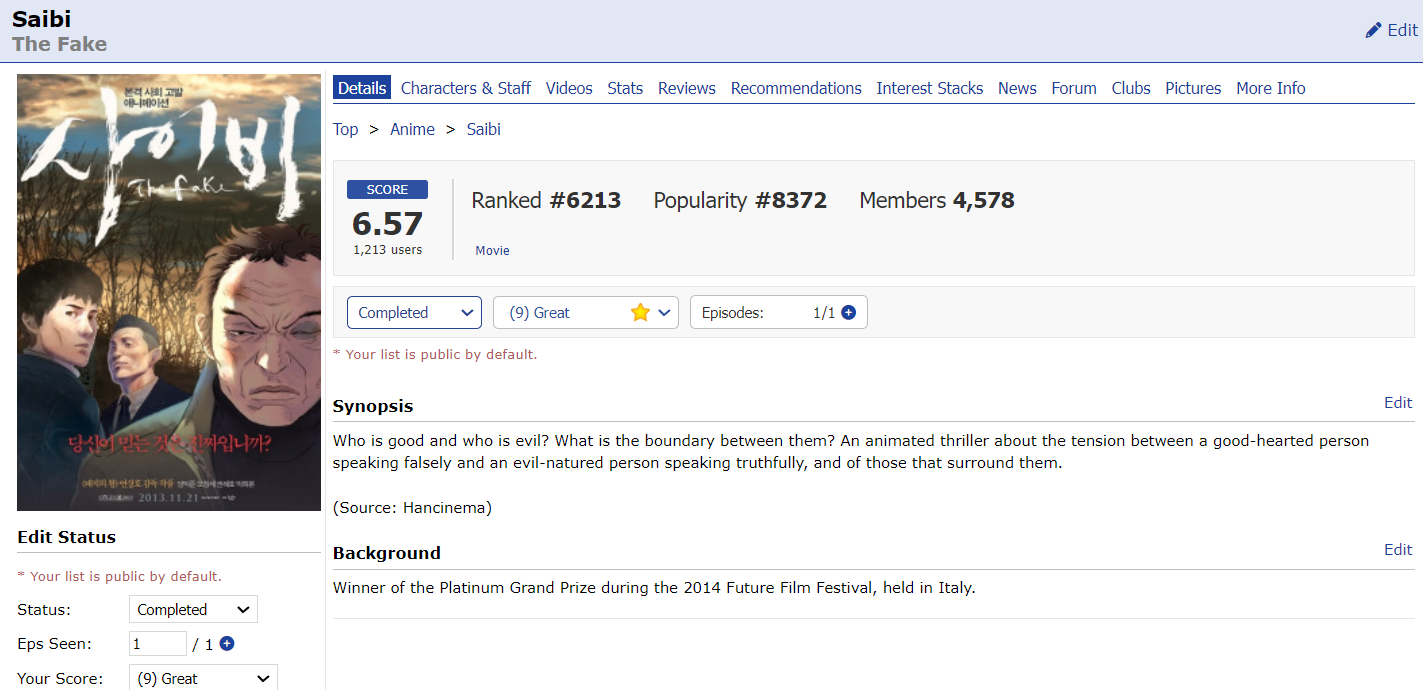Click the plus icon in the Episodes box
Viewport: 1423px width, 690px height.
(848, 313)
